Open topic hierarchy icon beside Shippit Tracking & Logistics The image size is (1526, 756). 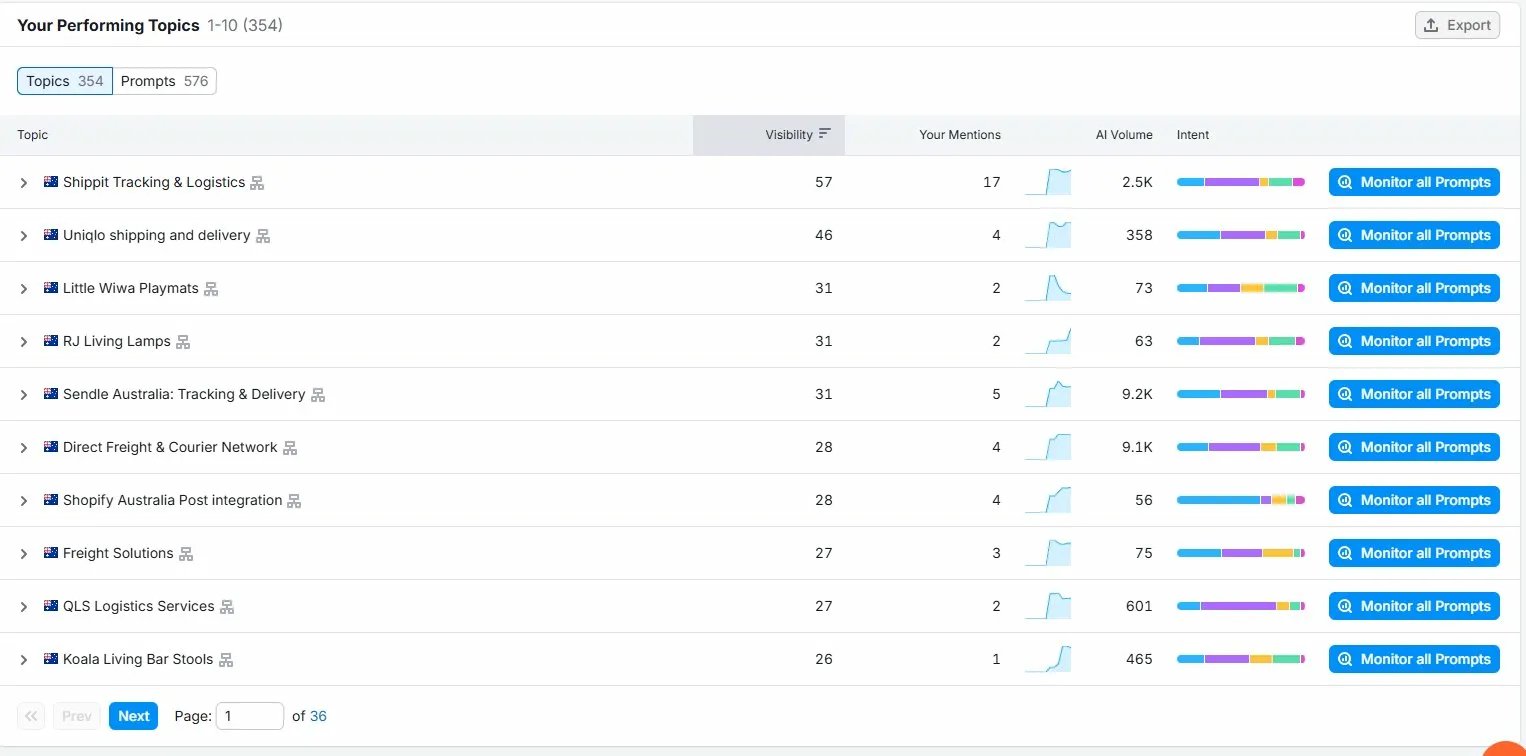pyautogui.click(x=257, y=183)
